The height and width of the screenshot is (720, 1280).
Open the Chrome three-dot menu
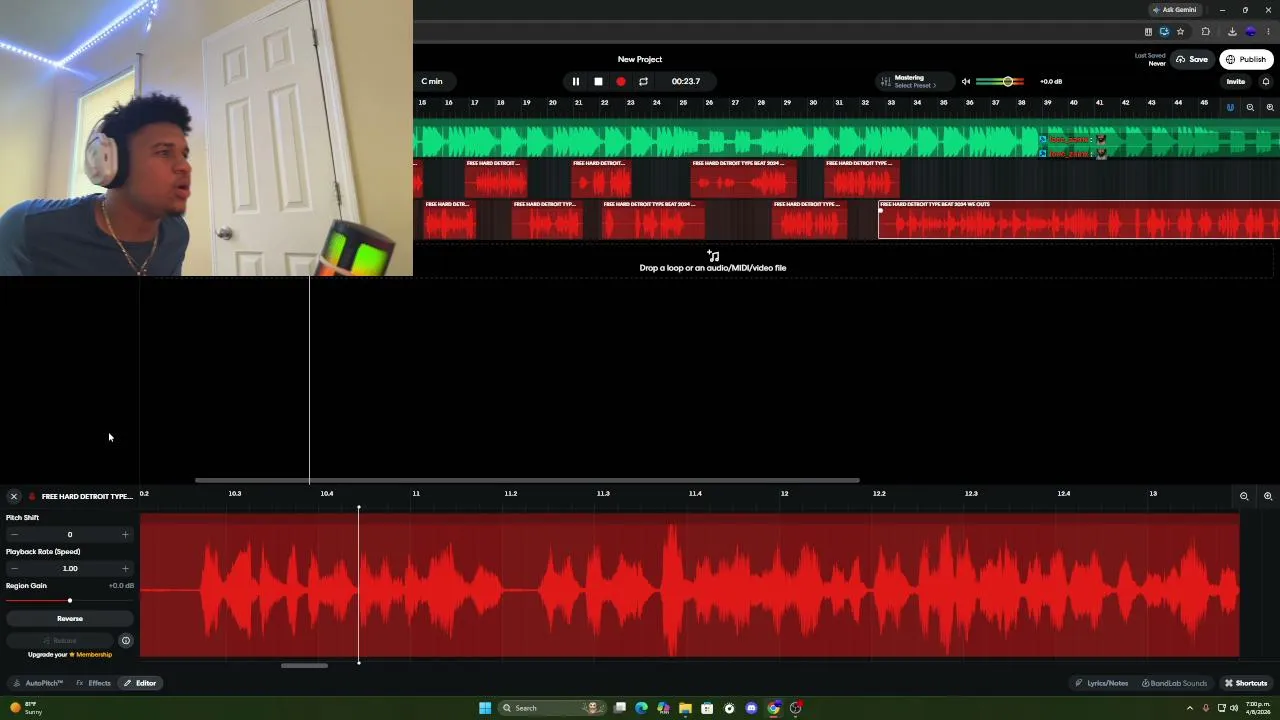[x=1268, y=31]
